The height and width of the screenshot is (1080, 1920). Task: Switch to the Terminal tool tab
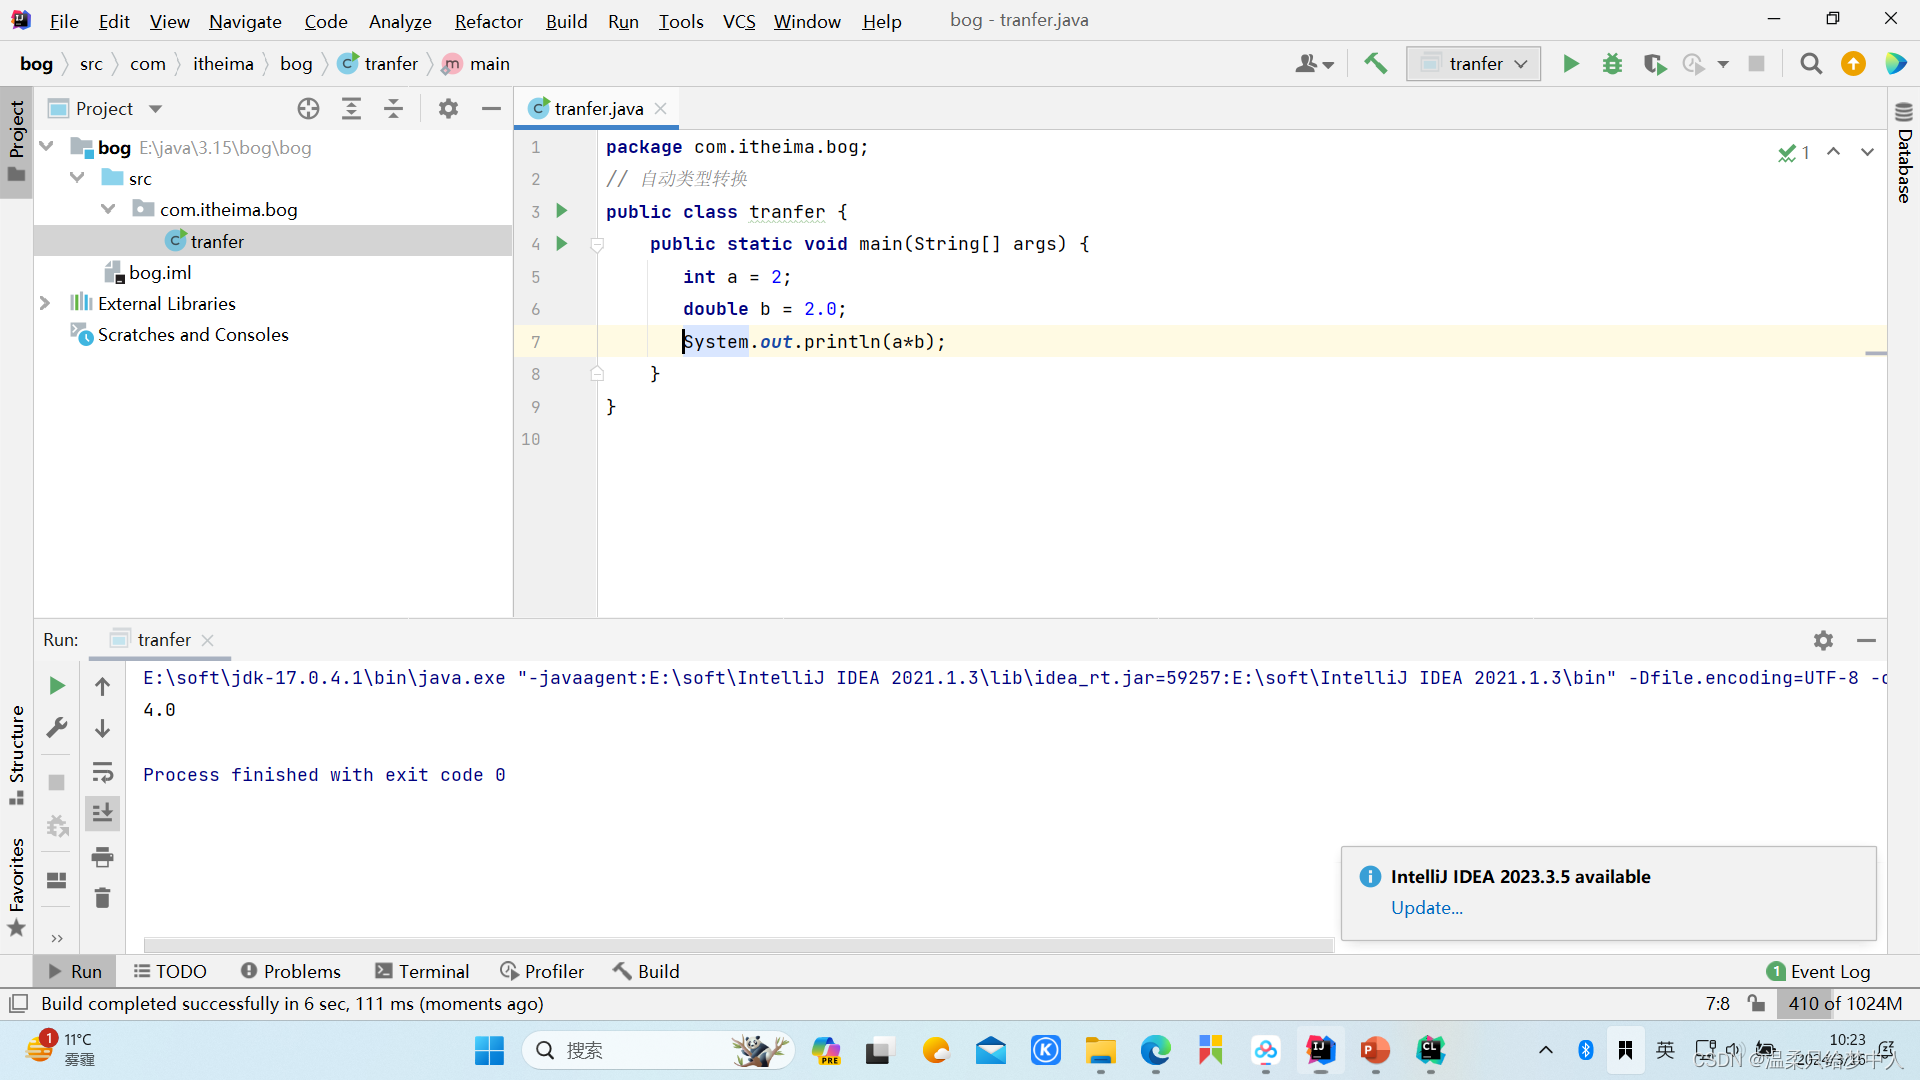tap(422, 971)
